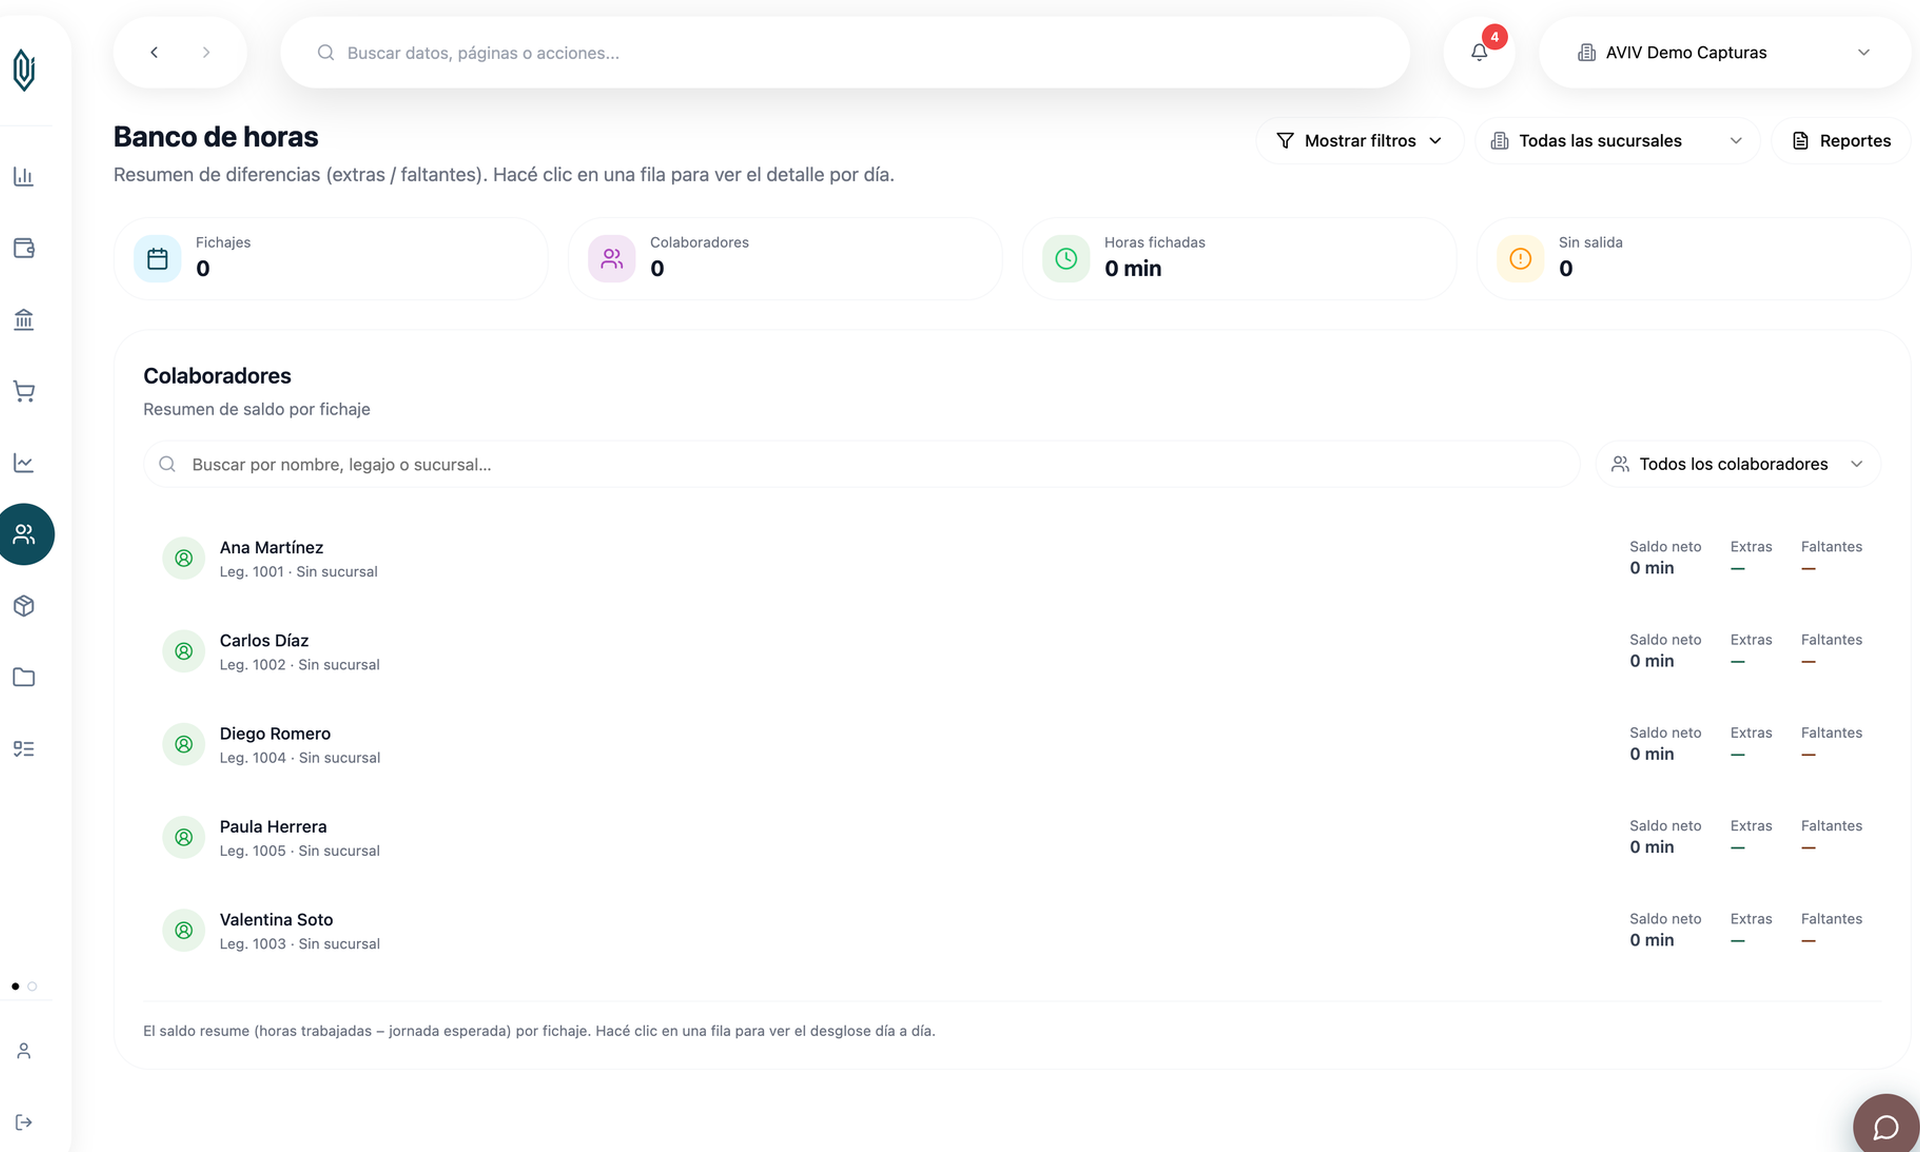Open Diego Romero's row detail

tap(1012, 744)
